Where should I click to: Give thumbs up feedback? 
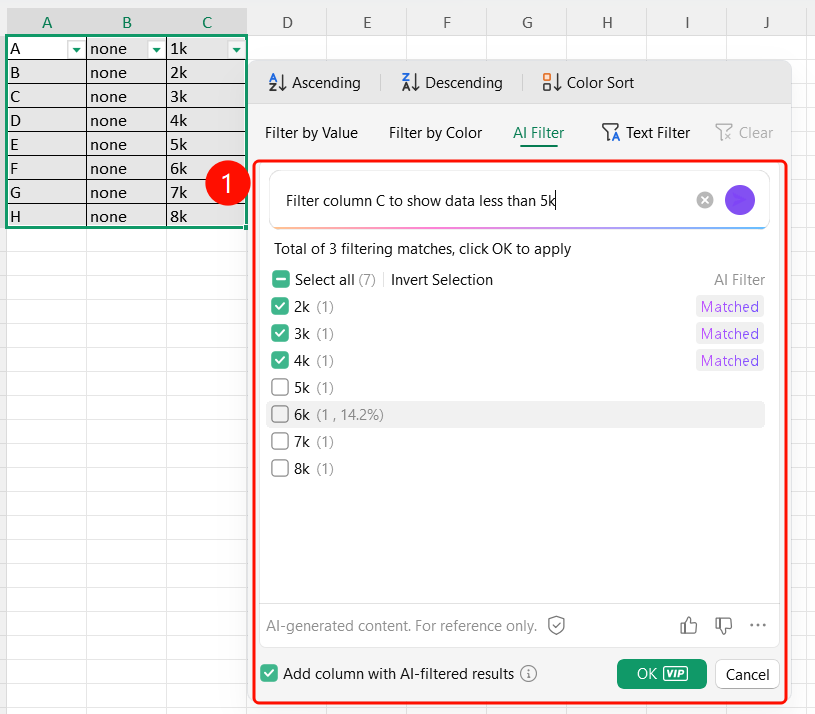coord(689,625)
